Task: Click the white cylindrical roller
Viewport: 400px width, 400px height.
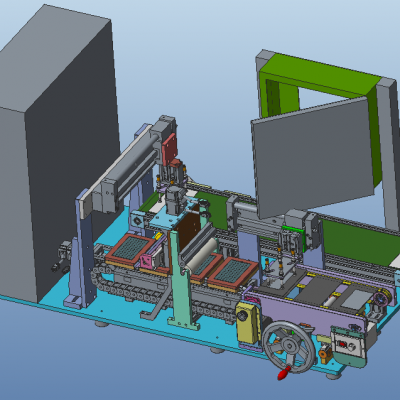Action: 202,254
